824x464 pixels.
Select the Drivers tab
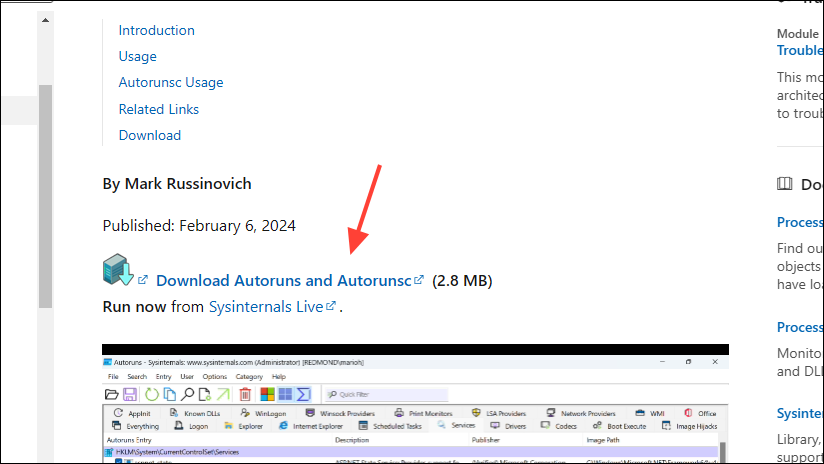click(x=508, y=426)
